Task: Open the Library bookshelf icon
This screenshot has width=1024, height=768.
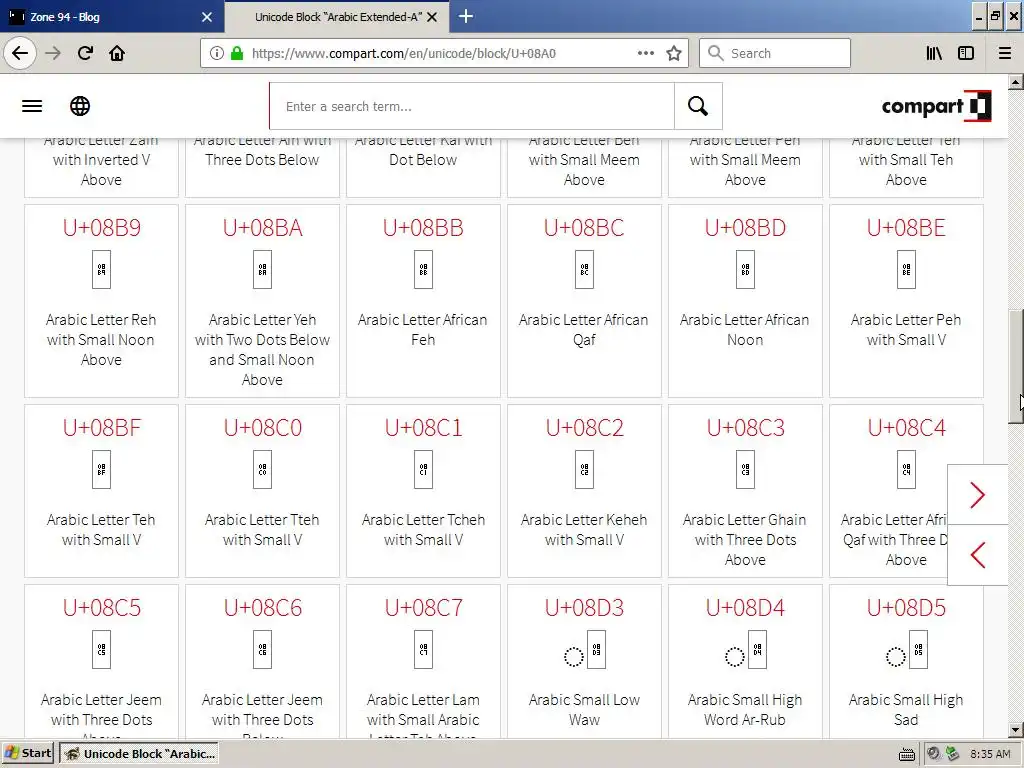Action: point(934,53)
